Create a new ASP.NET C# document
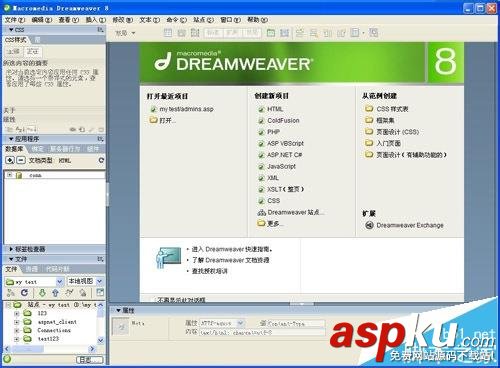This screenshot has height=368, width=500. [280, 155]
